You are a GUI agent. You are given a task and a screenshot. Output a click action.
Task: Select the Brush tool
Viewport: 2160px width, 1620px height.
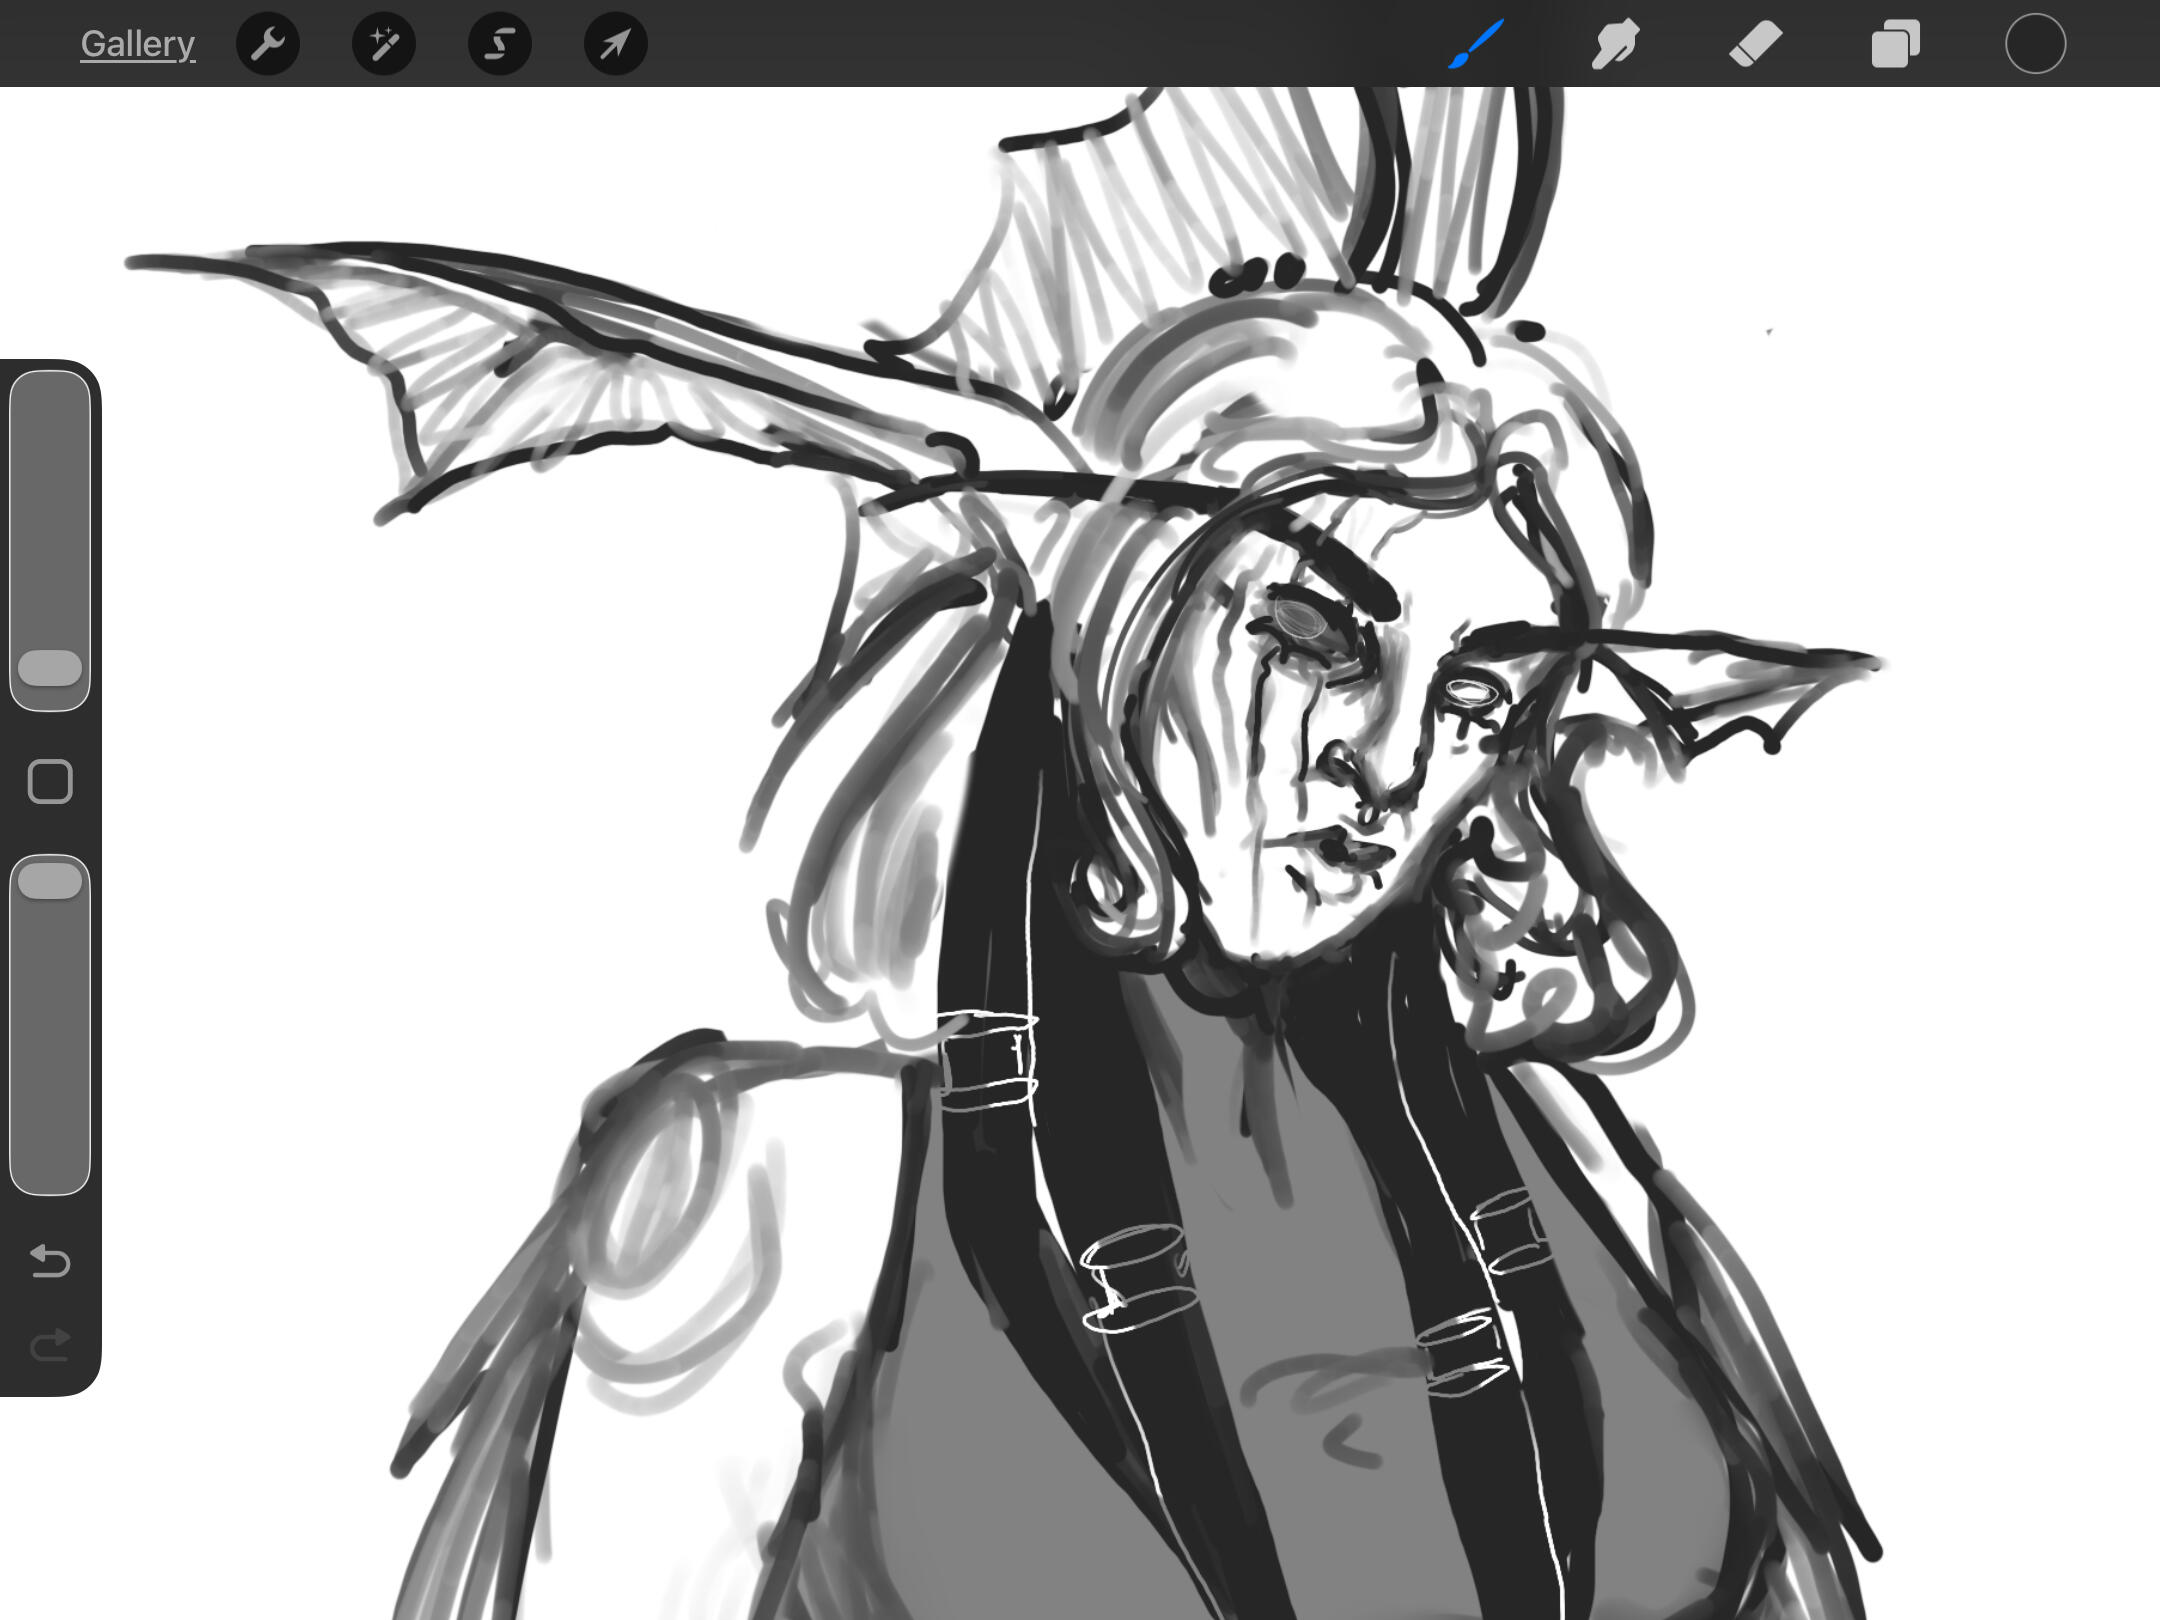click(1476, 44)
